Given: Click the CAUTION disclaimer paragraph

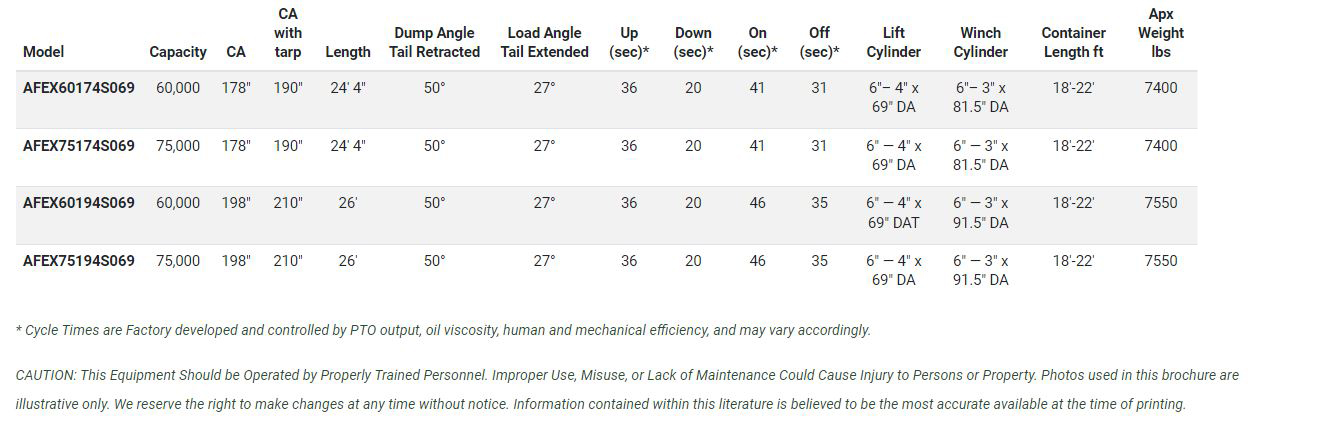Looking at the screenshot, I should pyautogui.click(x=627, y=390).
